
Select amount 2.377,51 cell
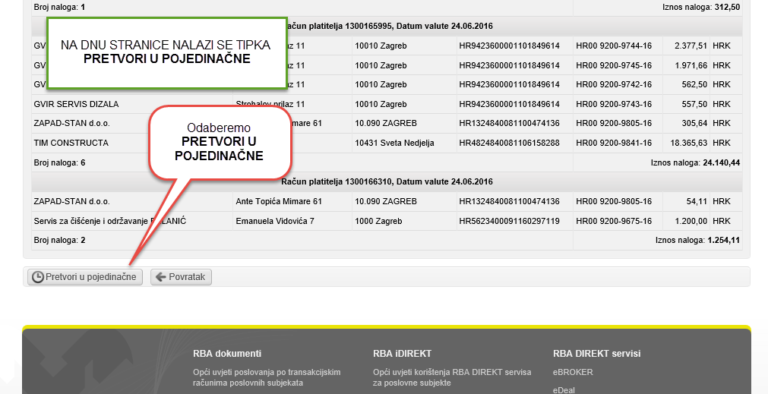[x=691, y=46]
